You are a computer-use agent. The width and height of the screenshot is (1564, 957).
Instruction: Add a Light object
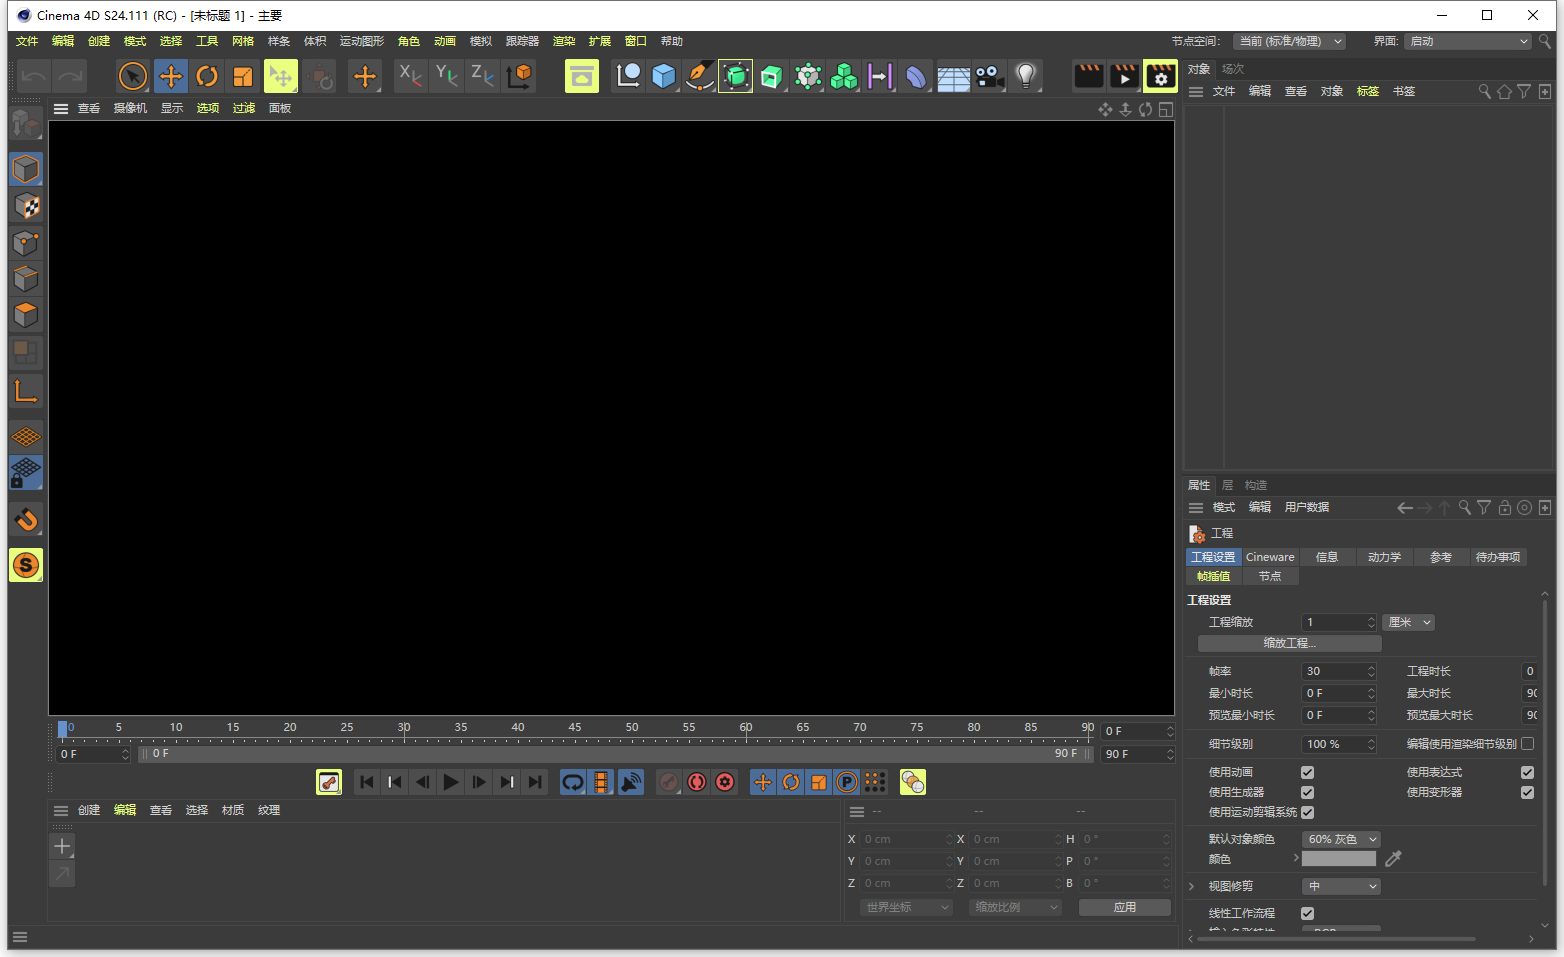coord(1026,76)
